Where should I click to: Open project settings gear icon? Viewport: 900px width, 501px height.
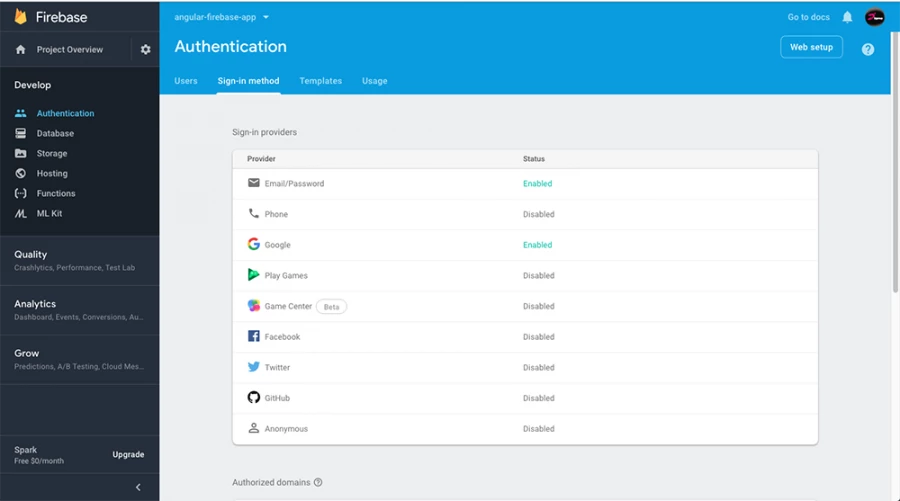pos(145,50)
